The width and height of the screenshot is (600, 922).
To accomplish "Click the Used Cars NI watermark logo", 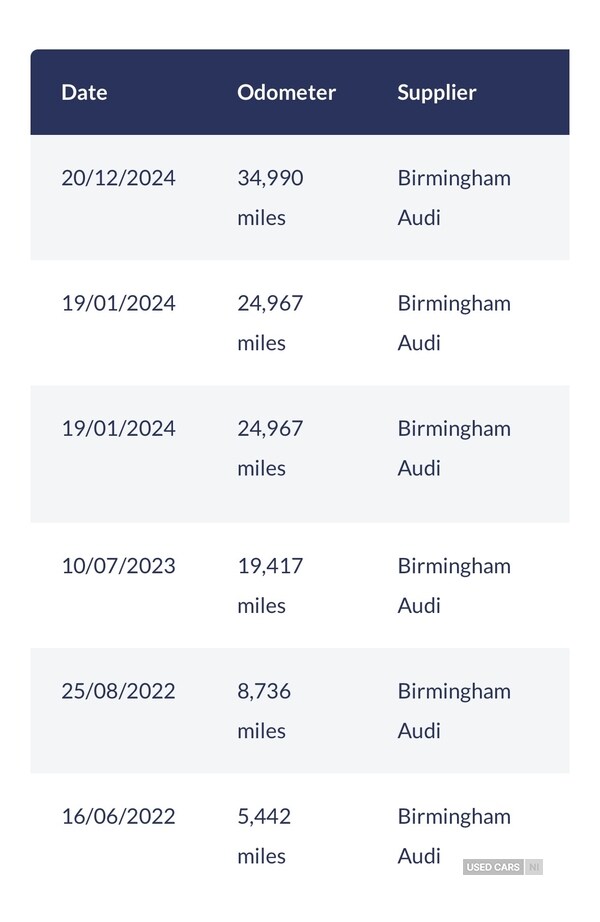I will (x=503, y=867).
